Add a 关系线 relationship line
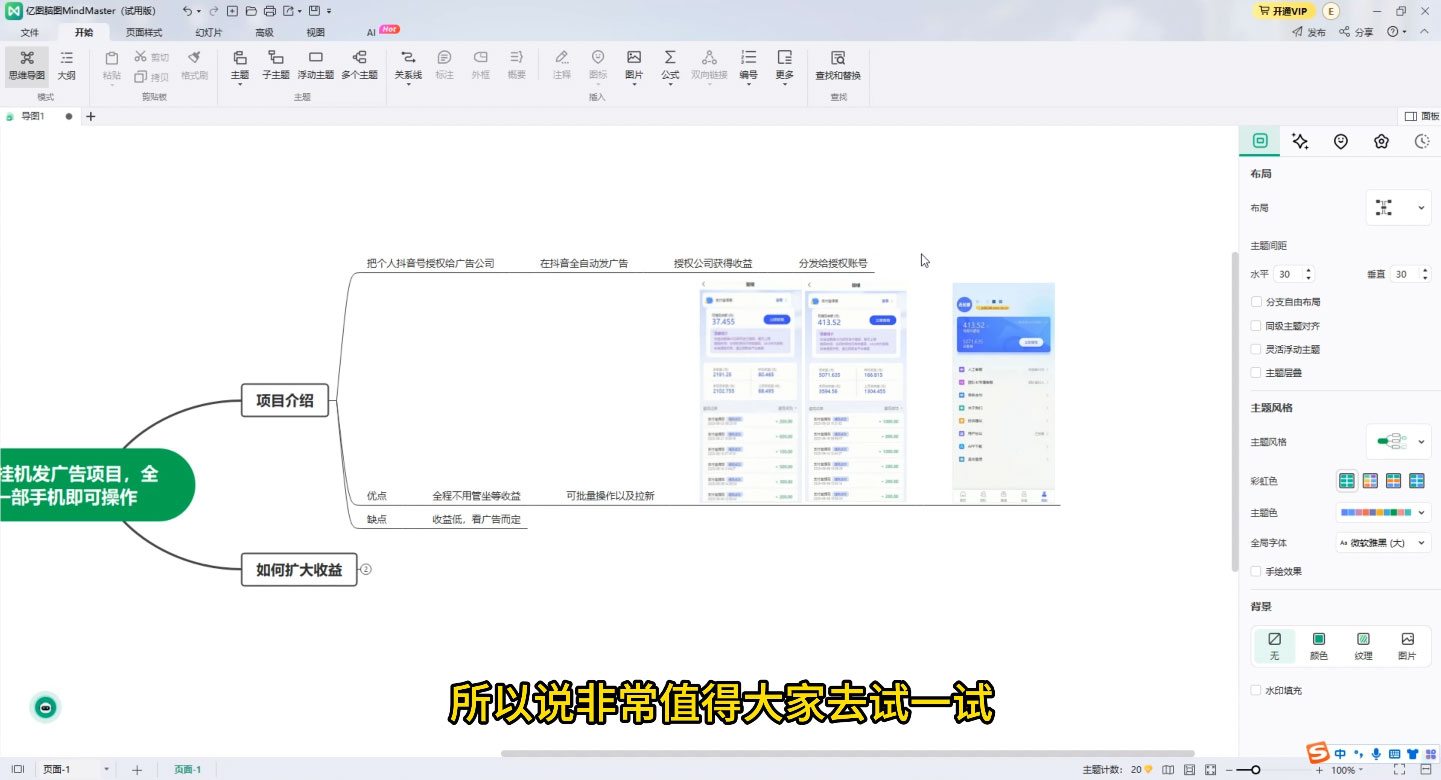The image size is (1441, 780). [x=408, y=64]
